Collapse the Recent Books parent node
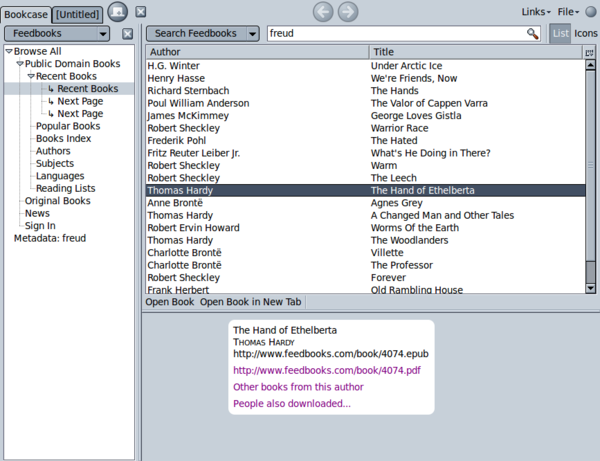The height and width of the screenshot is (461, 600). pyautogui.click(x=31, y=77)
